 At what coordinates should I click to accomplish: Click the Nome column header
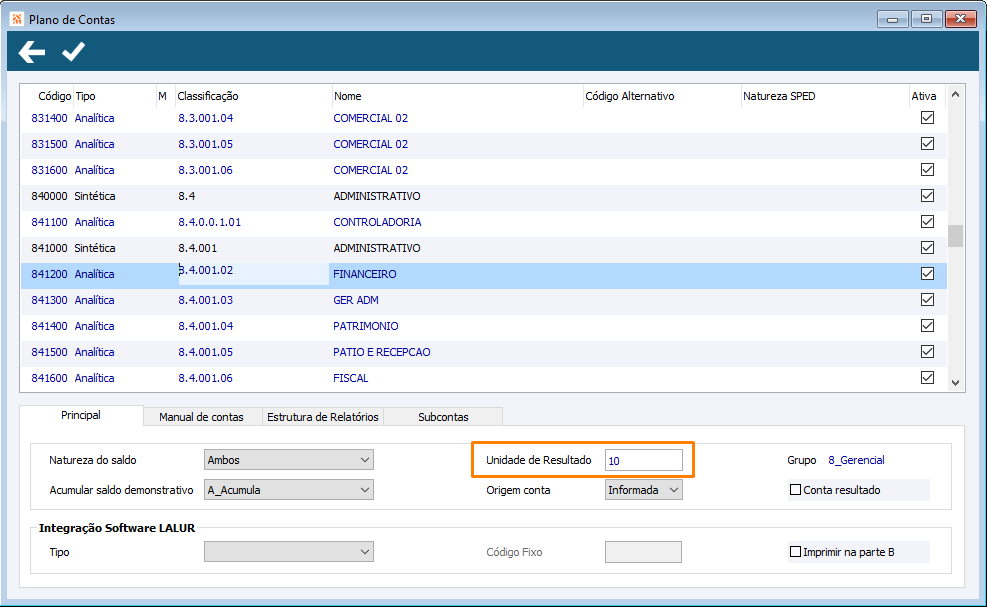[347, 96]
